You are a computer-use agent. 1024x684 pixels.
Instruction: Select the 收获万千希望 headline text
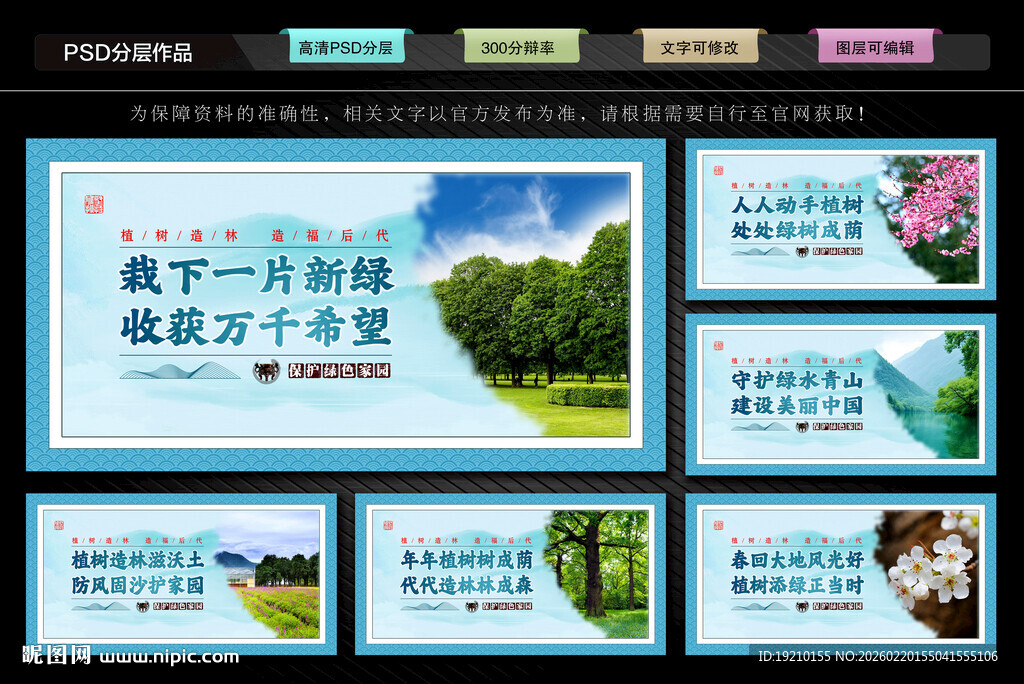(256, 327)
